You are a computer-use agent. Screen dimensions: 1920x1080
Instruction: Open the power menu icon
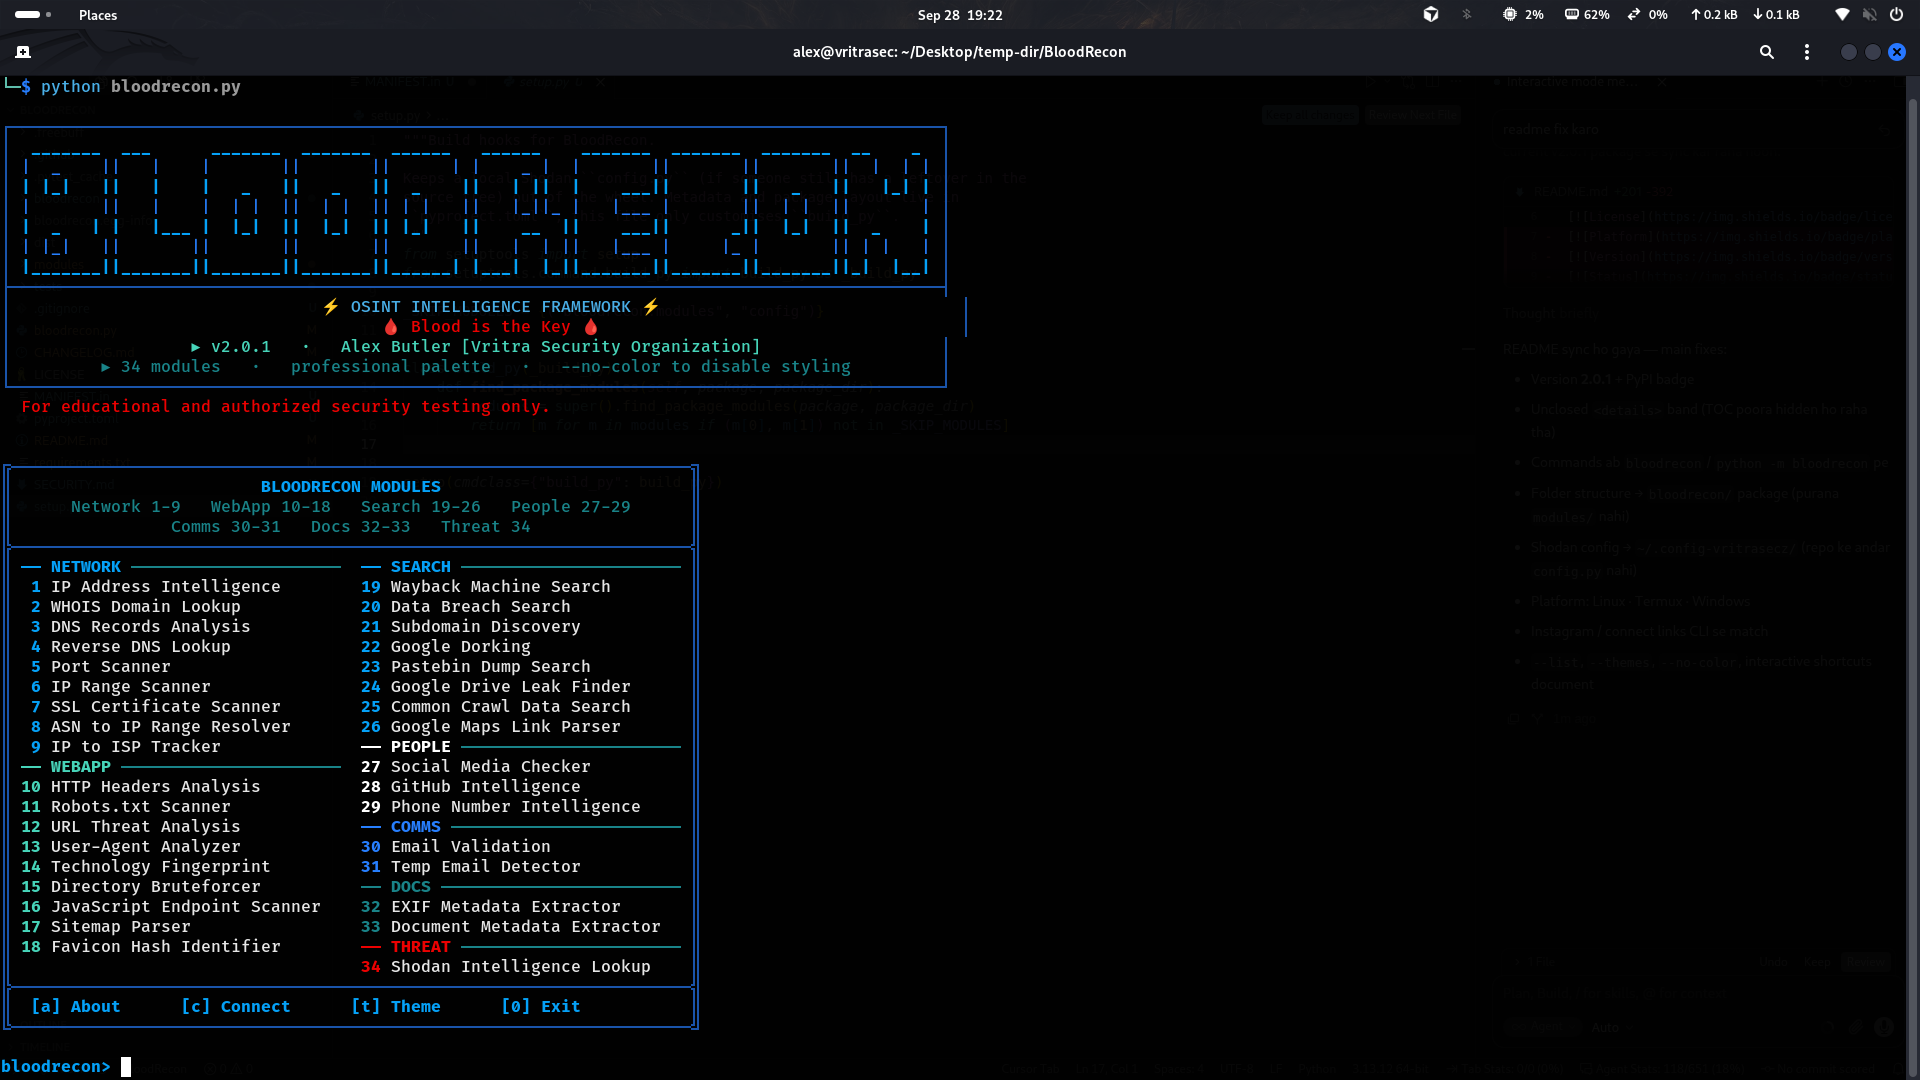tap(1896, 15)
